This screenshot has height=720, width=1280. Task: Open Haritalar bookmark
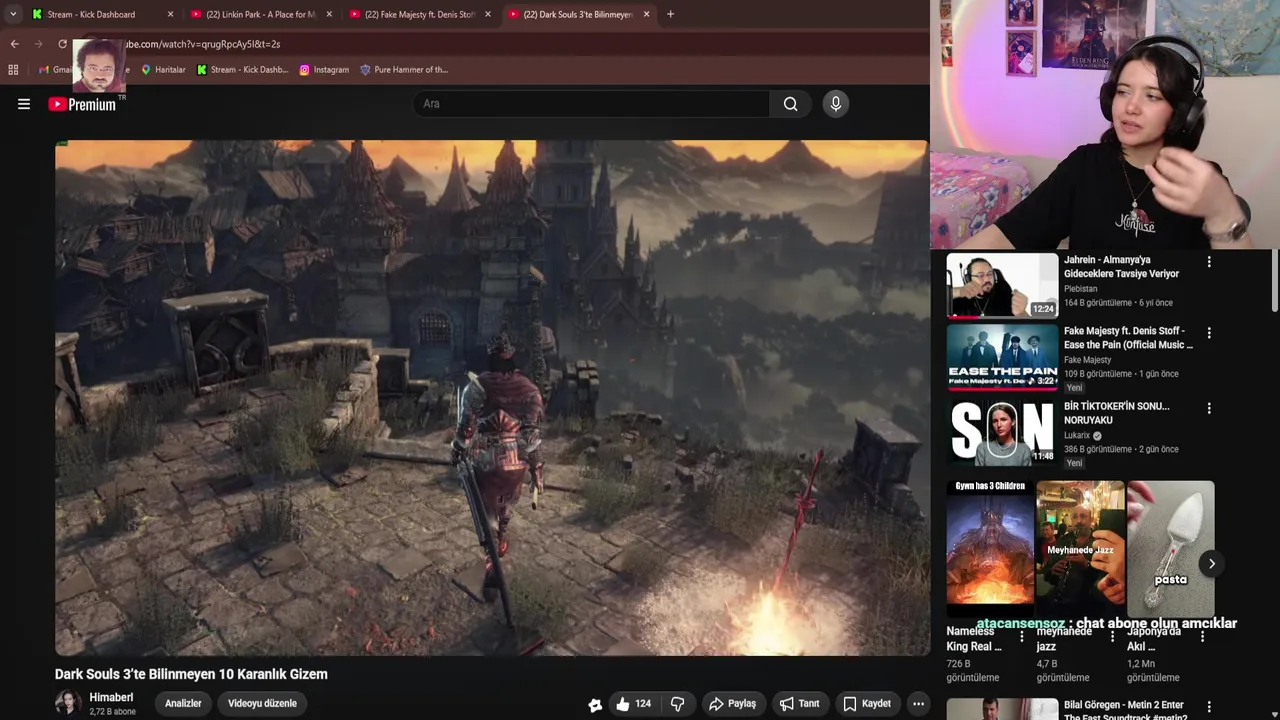tap(163, 70)
